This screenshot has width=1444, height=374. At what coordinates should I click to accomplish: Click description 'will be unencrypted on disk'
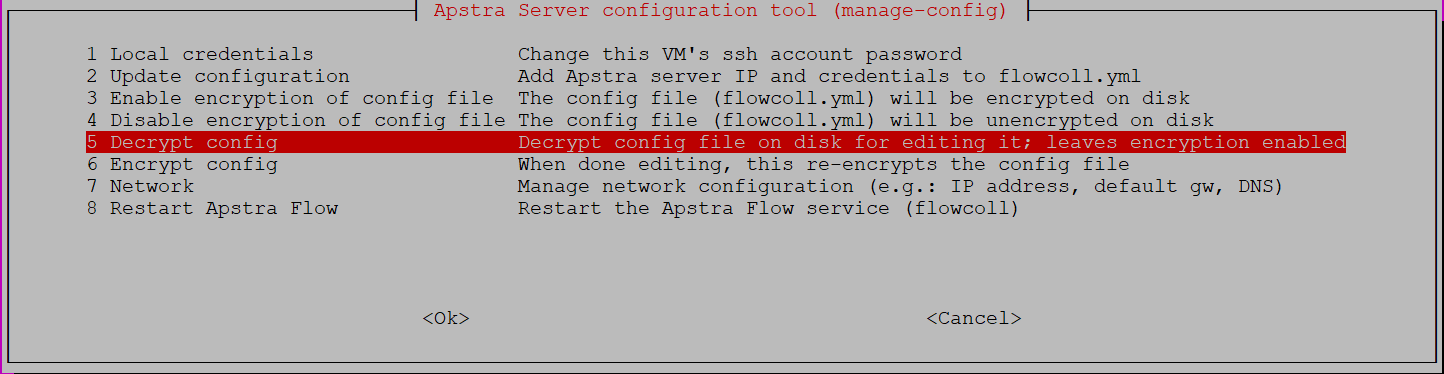click(x=1052, y=120)
